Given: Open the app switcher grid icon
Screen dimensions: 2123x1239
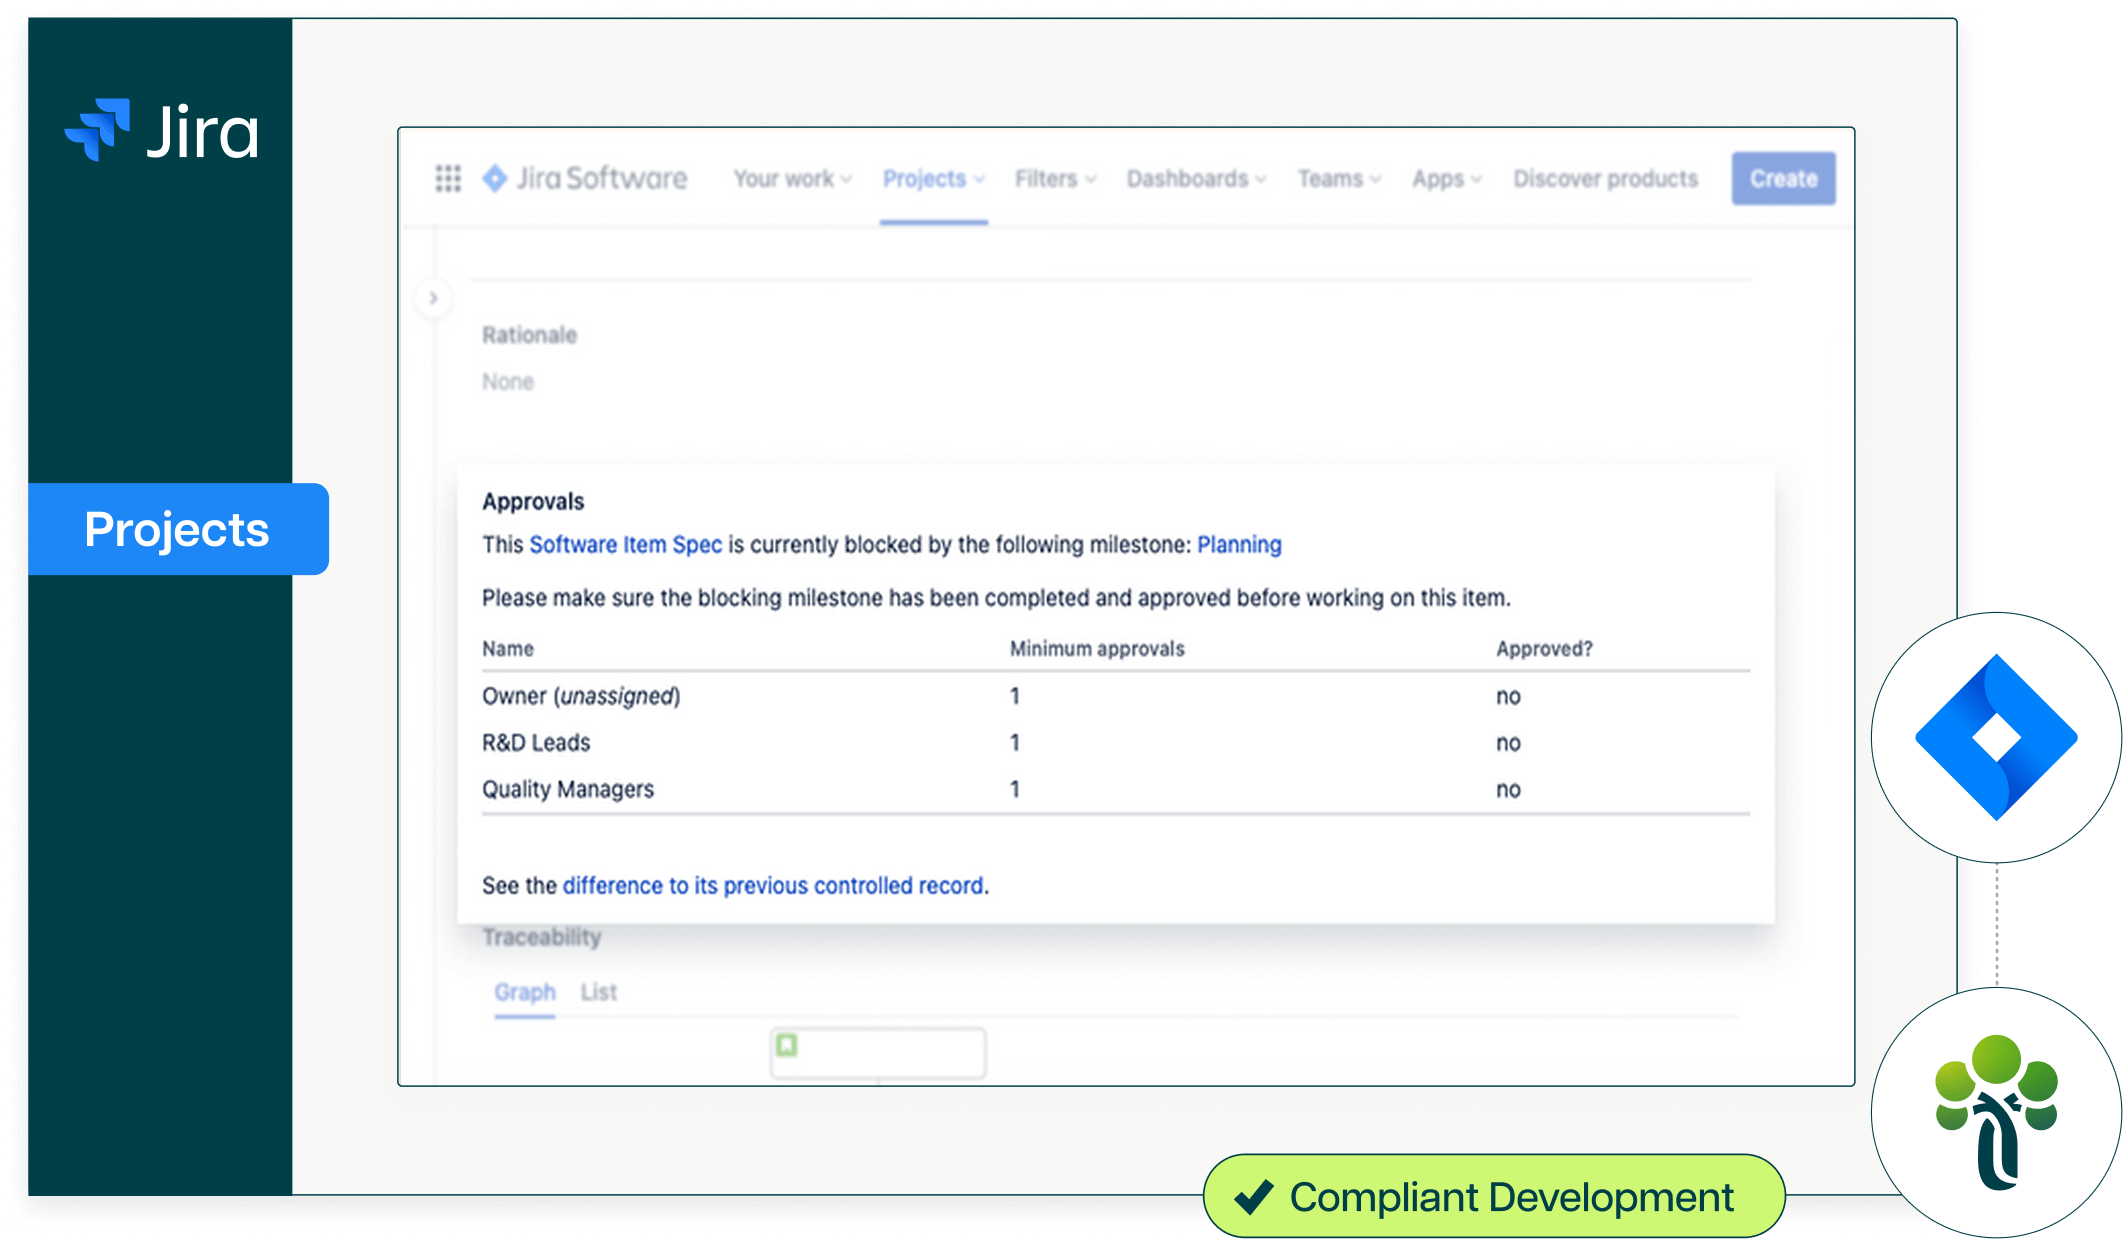Looking at the screenshot, I should point(448,179).
